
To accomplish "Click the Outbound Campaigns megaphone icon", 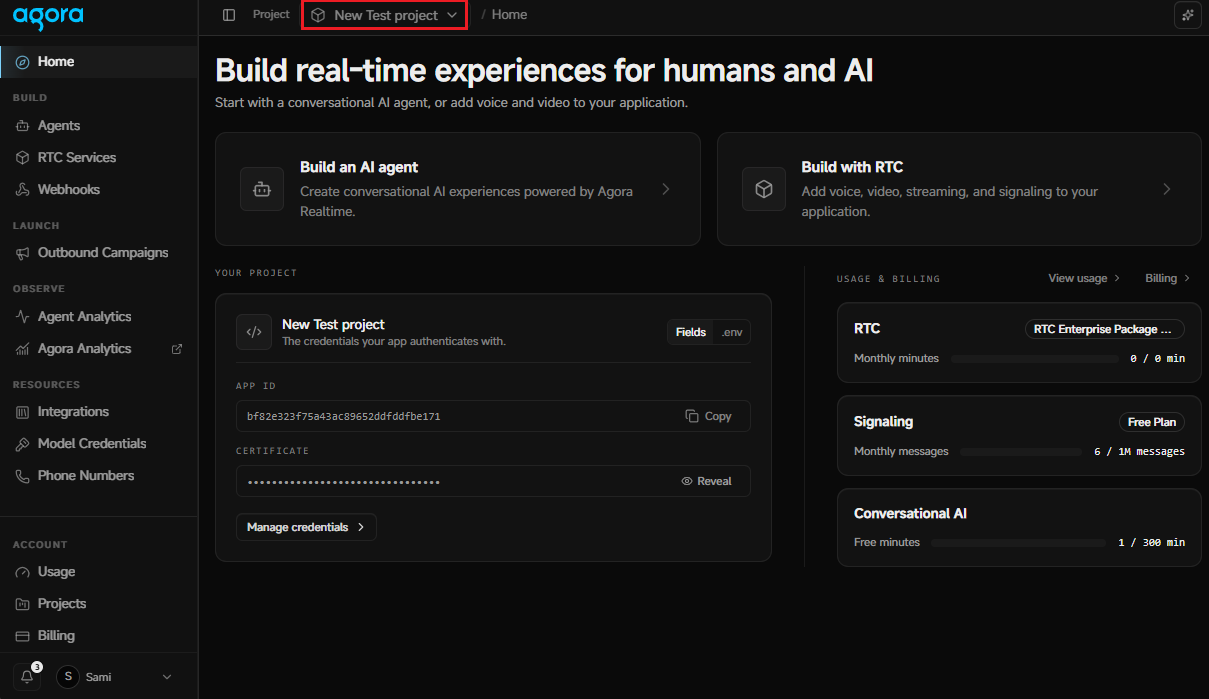I will (22, 253).
